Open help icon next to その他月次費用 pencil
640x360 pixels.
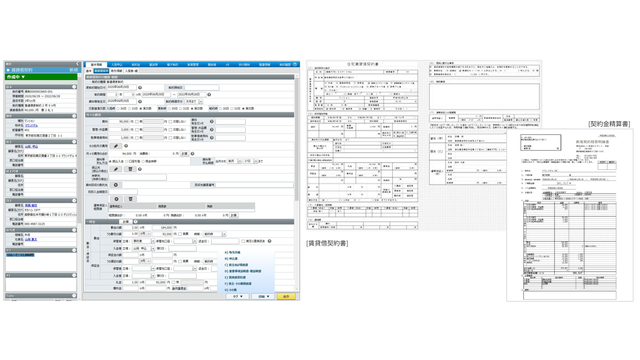point(126,146)
